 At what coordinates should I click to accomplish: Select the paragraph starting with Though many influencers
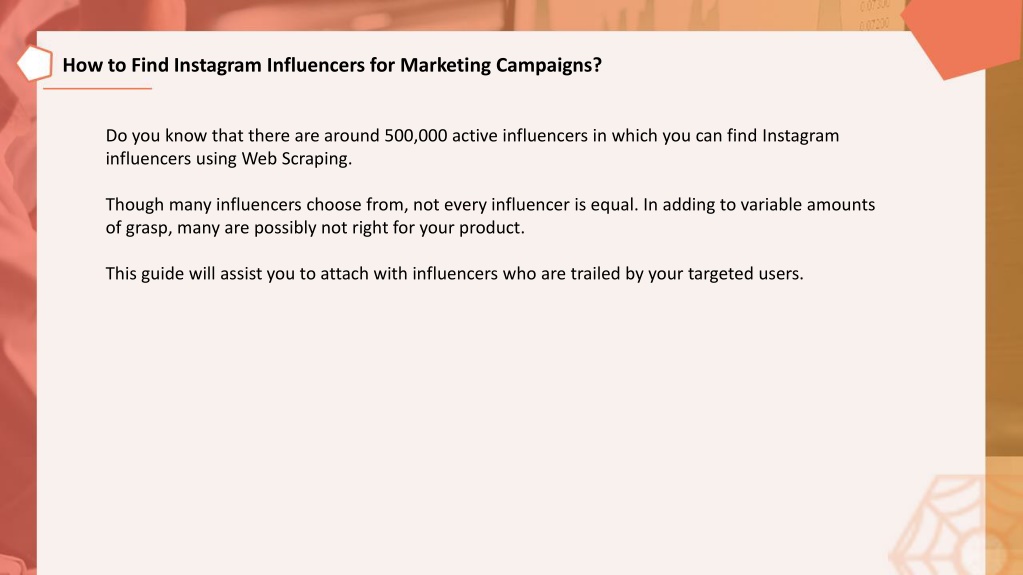(490, 216)
